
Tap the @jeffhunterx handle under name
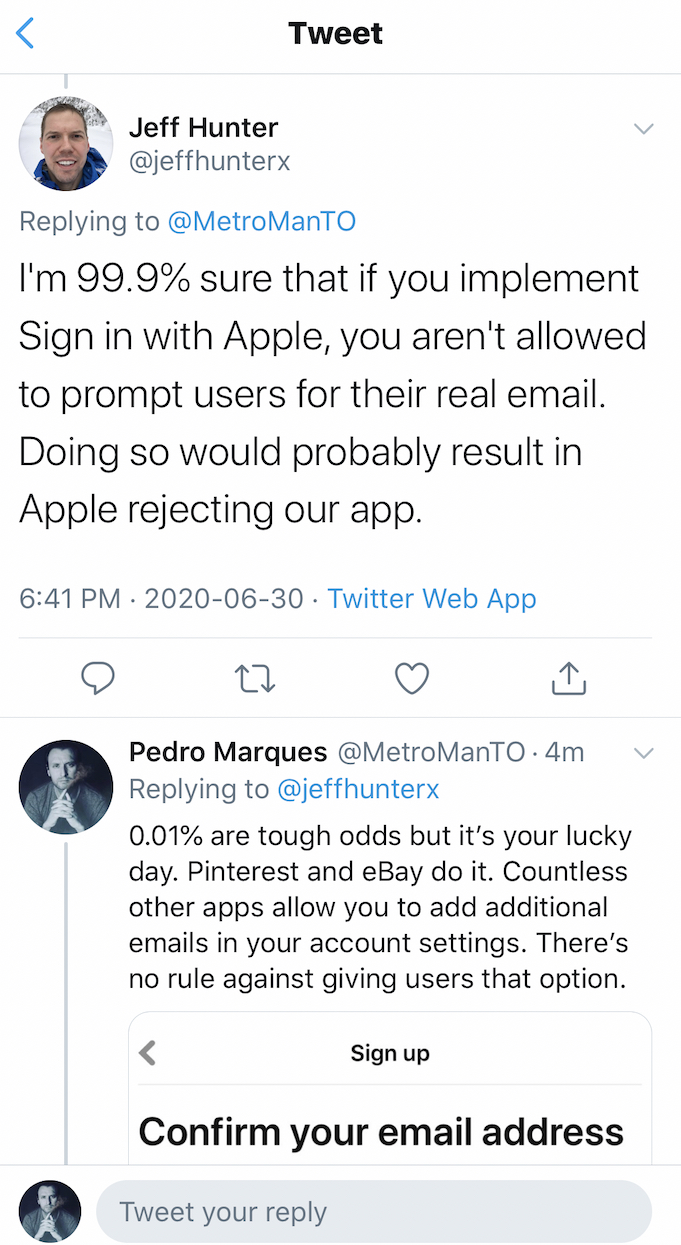(210, 161)
